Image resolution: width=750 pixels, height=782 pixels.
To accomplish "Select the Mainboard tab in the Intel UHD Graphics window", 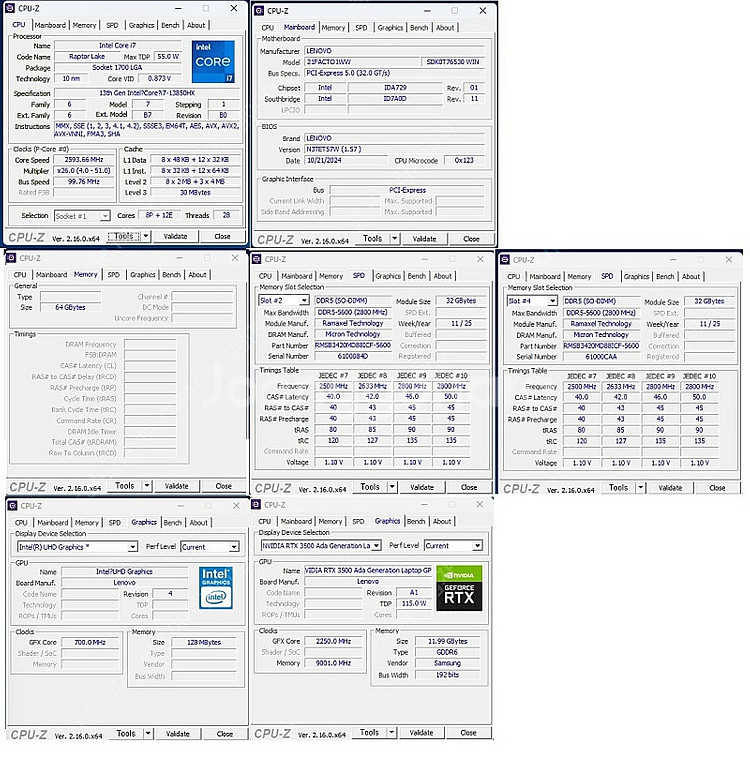I will pyautogui.click(x=52, y=522).
